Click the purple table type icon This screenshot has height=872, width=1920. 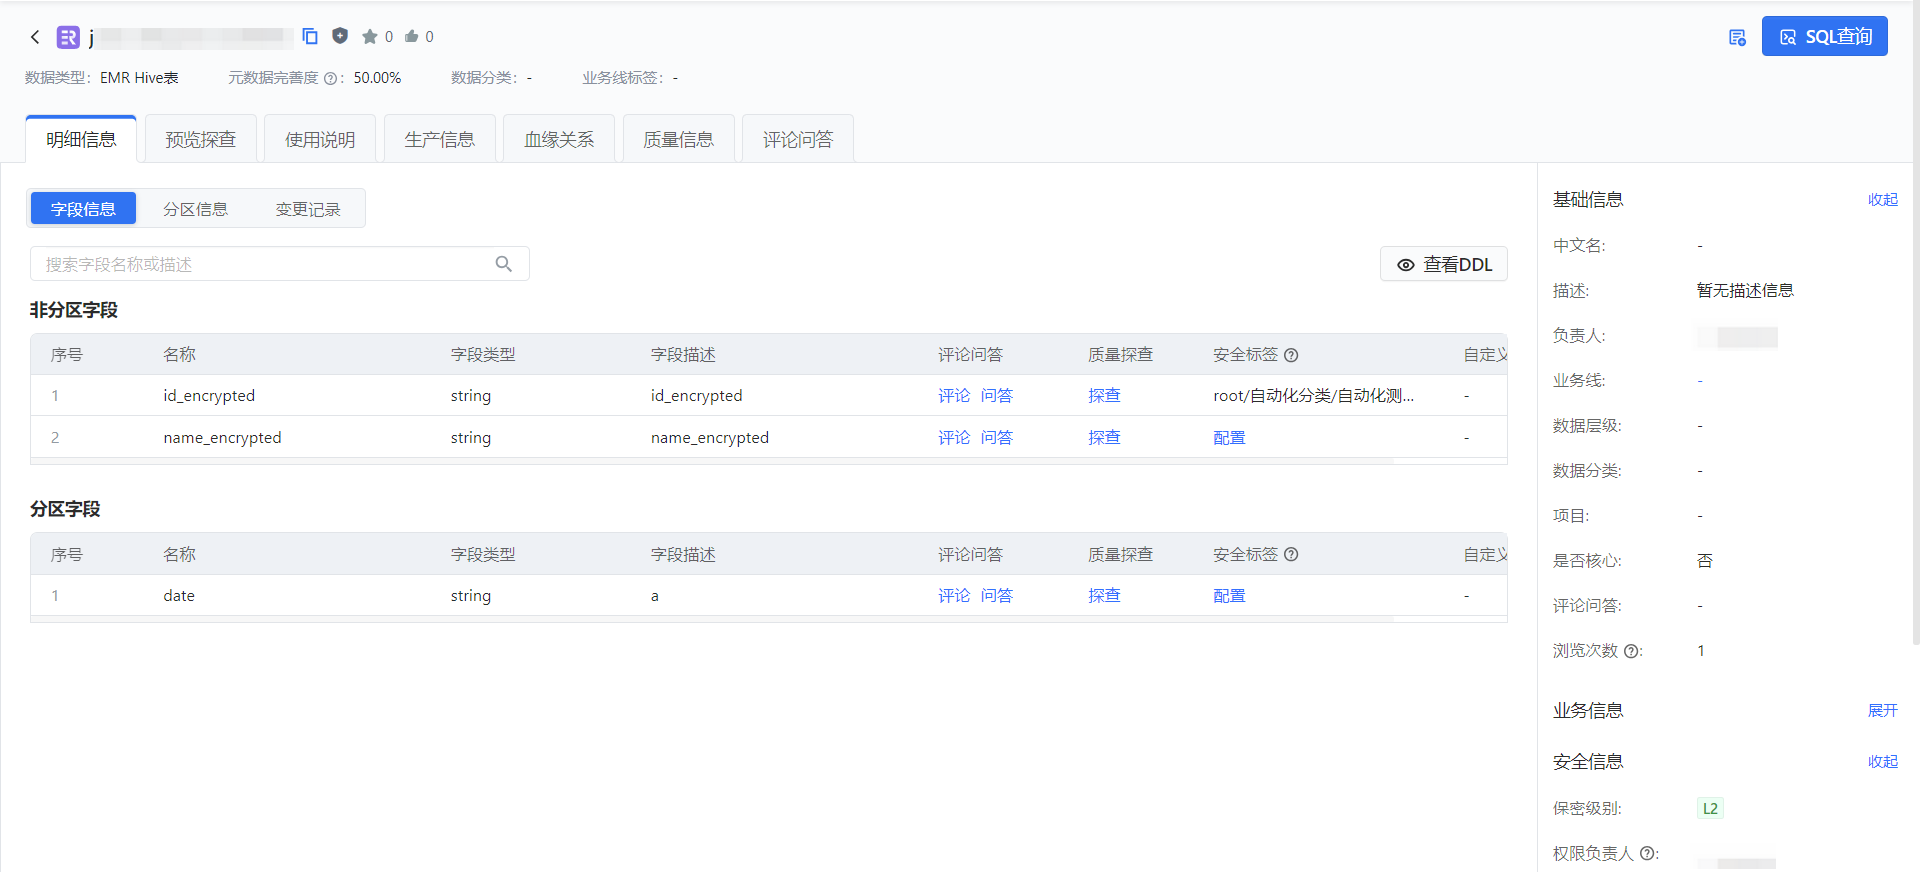pyautogui.click(x=68, y=37)
